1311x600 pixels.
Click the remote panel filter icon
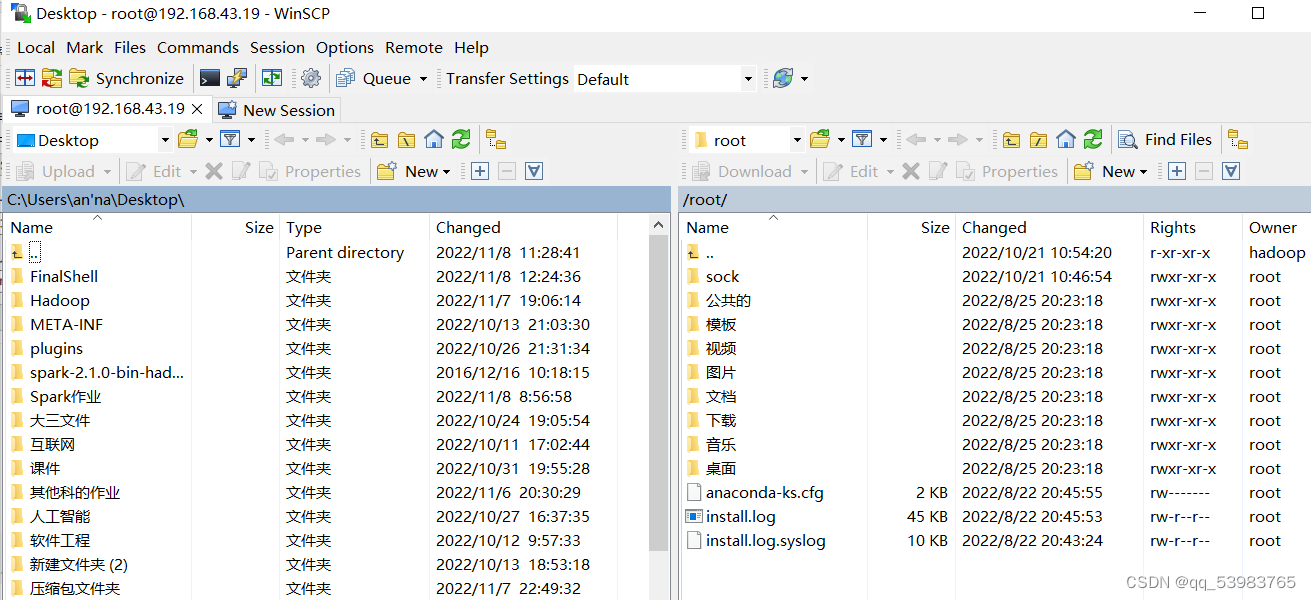click(862, 139)
